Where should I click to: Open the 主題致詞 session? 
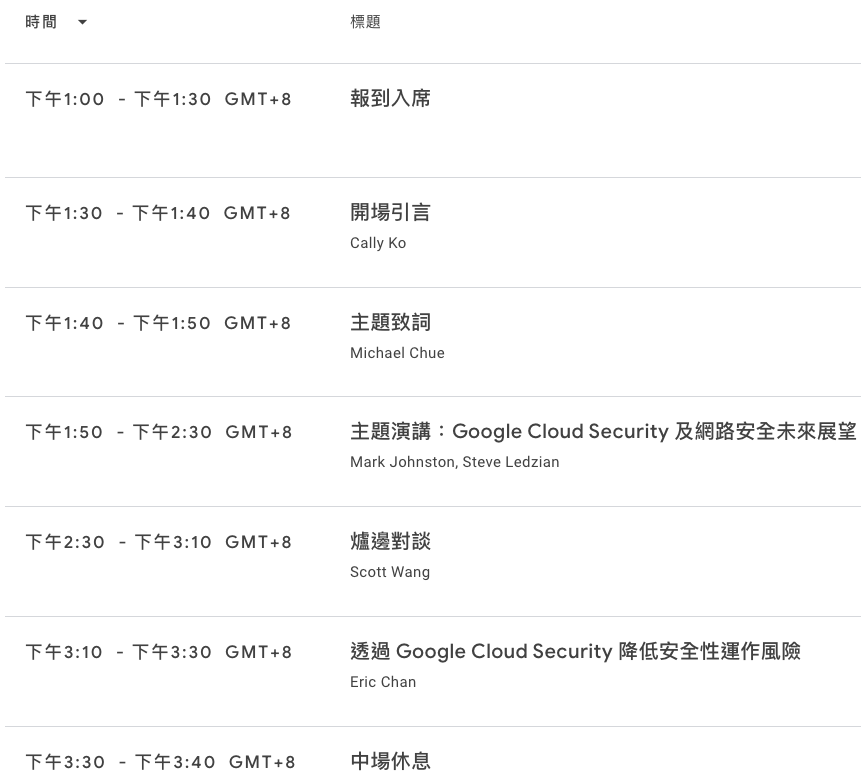point(390,322)
